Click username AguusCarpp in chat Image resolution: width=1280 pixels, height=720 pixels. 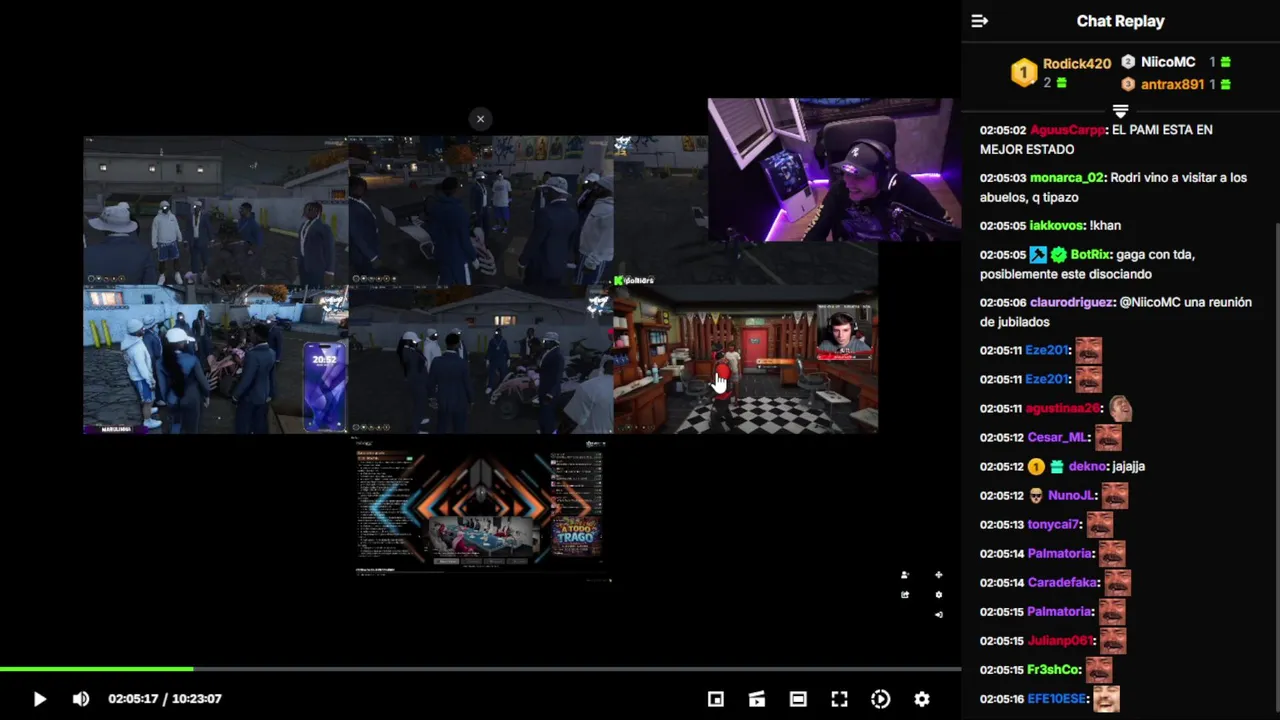click(1068, 130)
